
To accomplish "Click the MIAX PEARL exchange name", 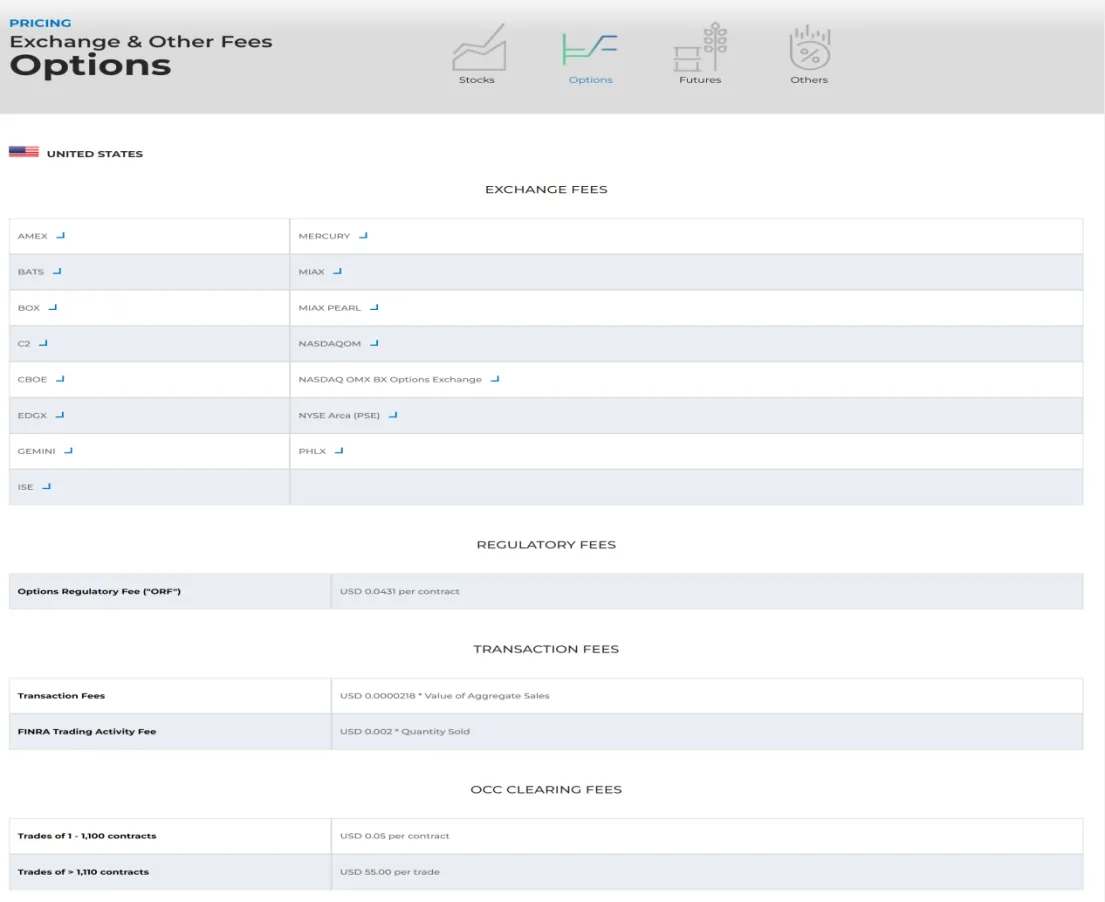I will 330,308.
